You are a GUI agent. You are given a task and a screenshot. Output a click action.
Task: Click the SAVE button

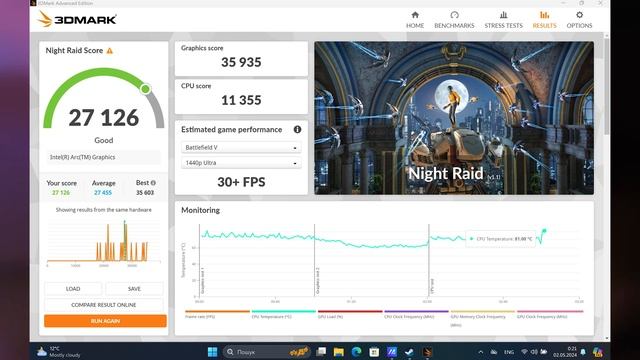[x=134, y=289]
